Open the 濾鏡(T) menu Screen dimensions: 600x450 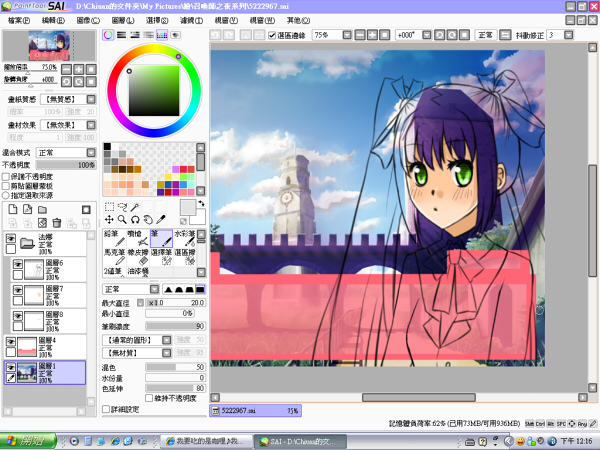pos(191,20)
